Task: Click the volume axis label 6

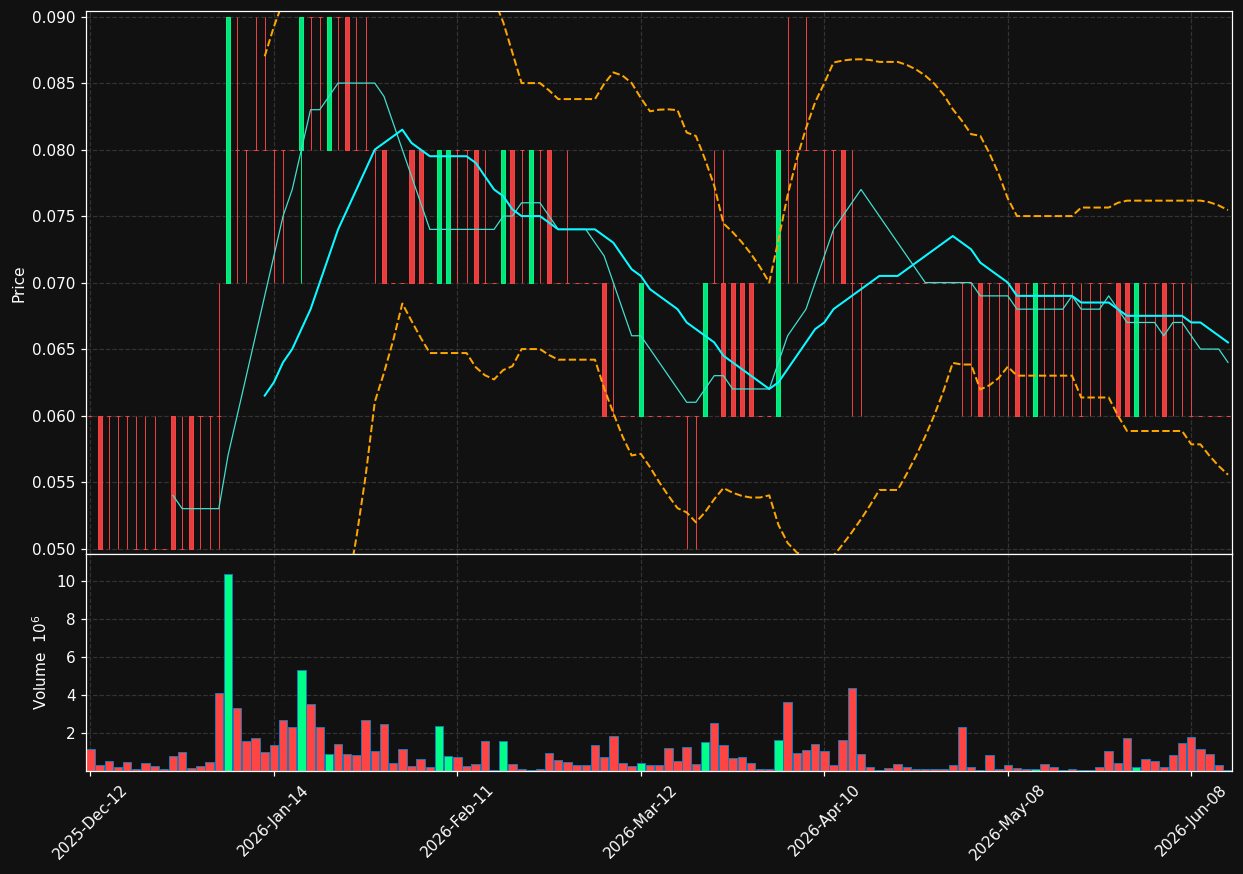Action: pyautogui.click(x=72, y=658)
